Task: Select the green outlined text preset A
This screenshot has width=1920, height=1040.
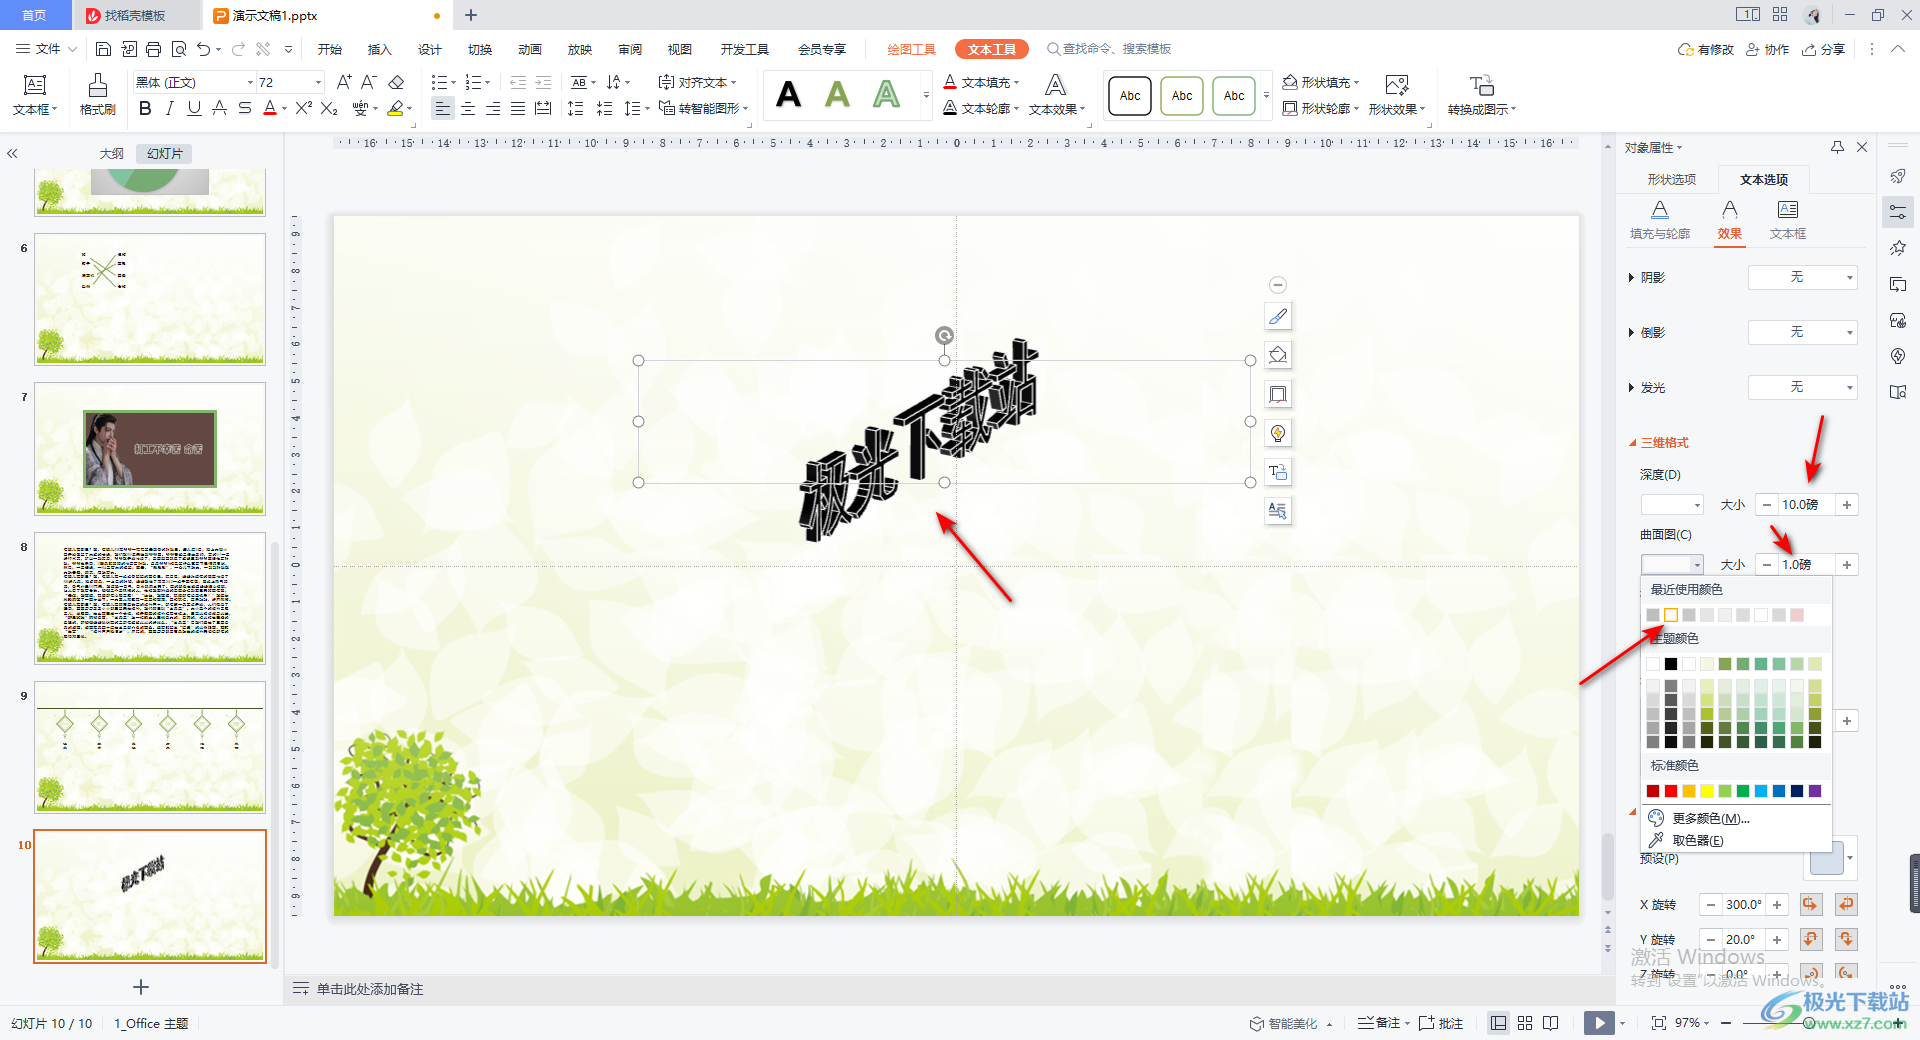Action: click(886, 96)
